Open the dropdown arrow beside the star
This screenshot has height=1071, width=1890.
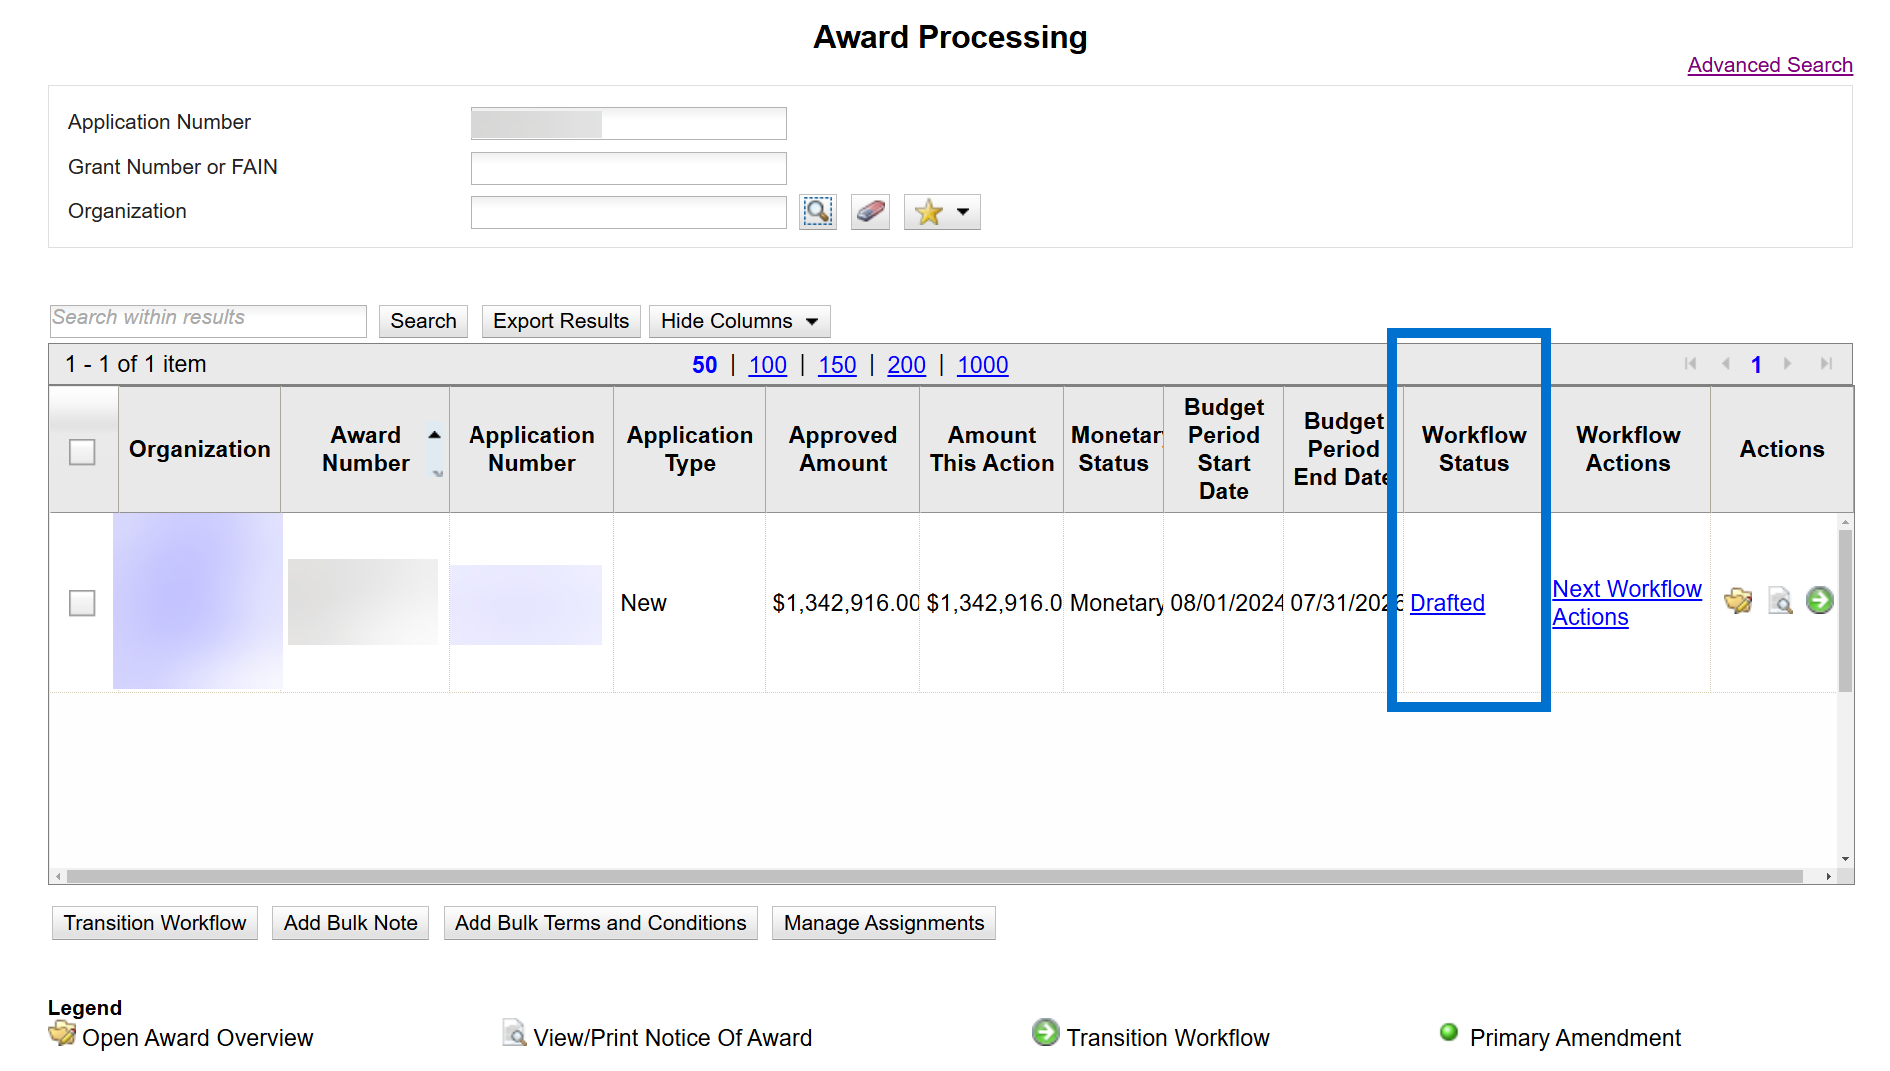tap(963, 212)
